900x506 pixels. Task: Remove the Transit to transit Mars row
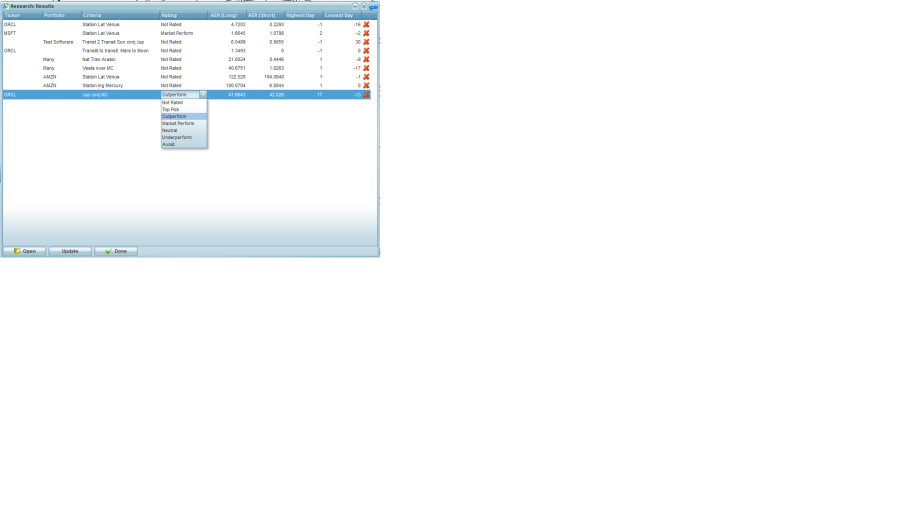point(366,51)
